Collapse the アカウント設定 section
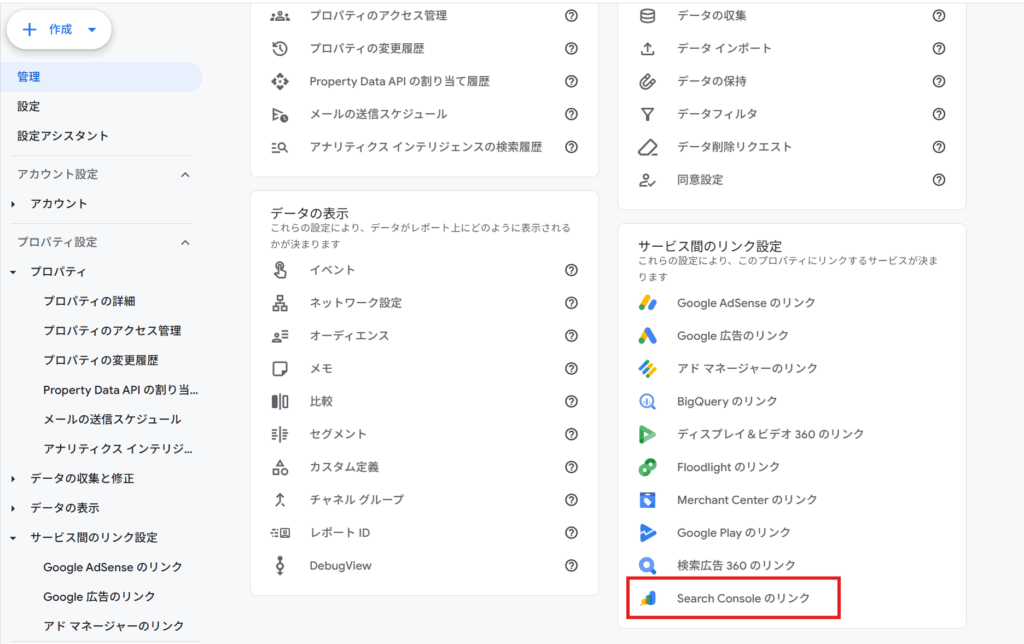The image size is (1024, 644). (185, 175)
